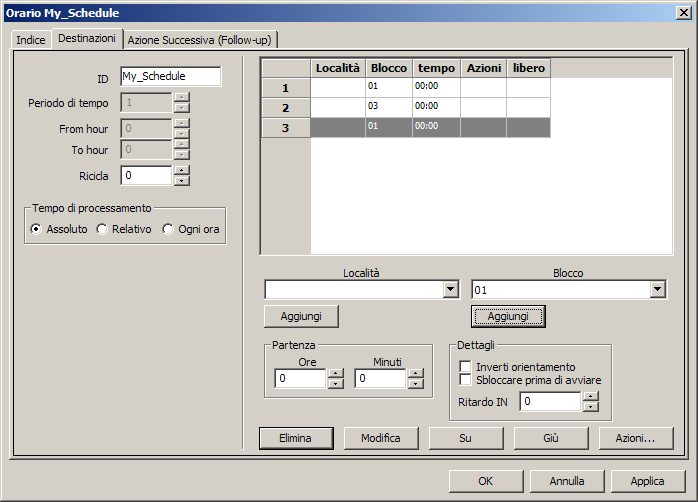
Task: Open the Azione Successiva (Follow-up) tab
Action: [x=200, y=39]
